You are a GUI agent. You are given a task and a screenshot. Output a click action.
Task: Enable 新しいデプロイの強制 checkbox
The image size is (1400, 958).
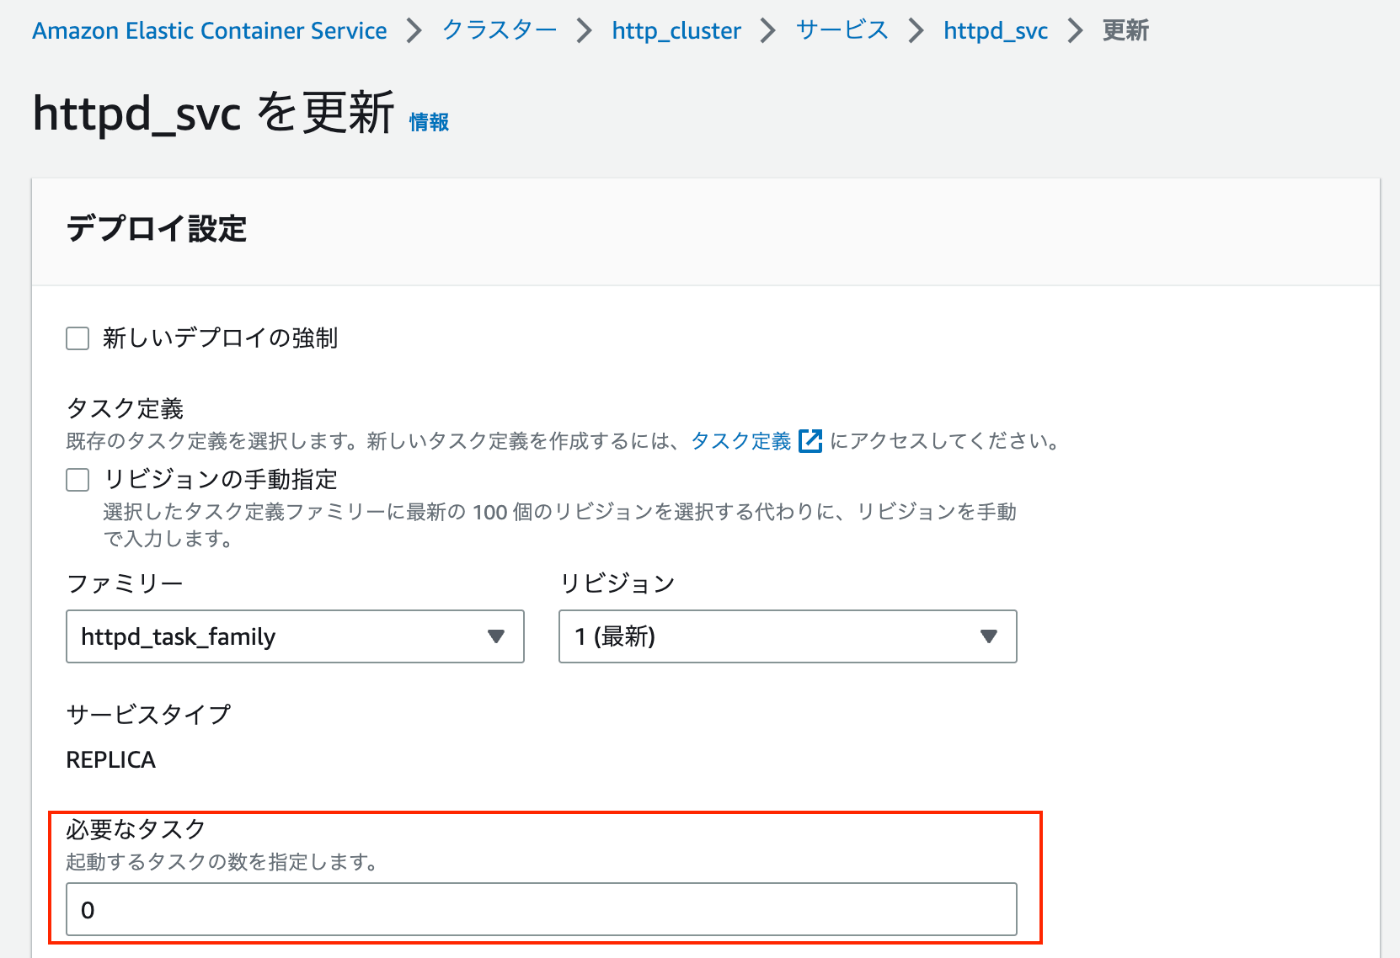pos(78,338)
